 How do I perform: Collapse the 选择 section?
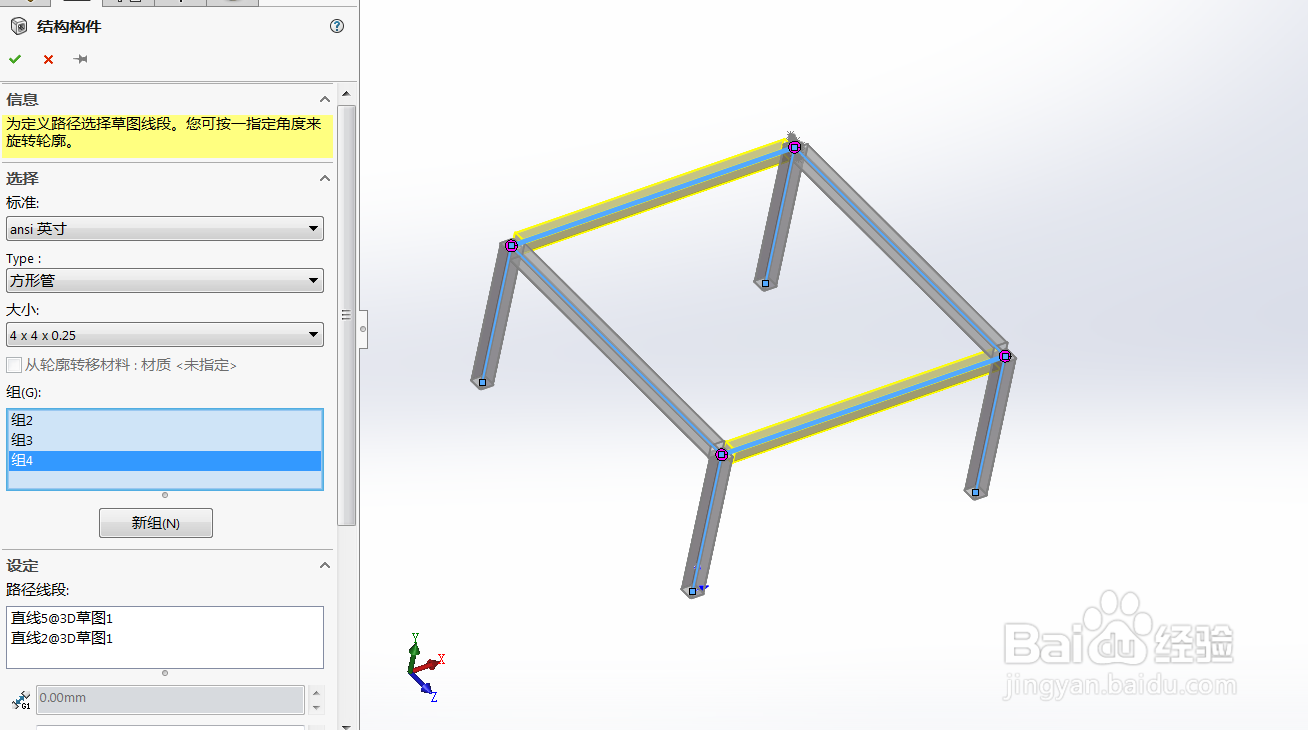[324, 178]
